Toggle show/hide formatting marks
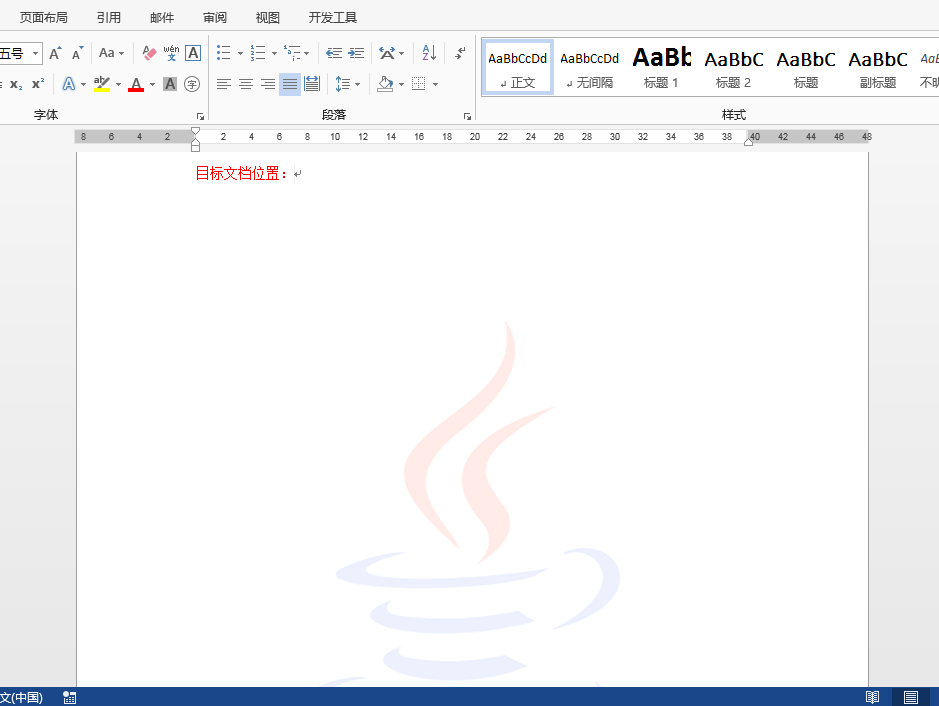 (460, 53)
